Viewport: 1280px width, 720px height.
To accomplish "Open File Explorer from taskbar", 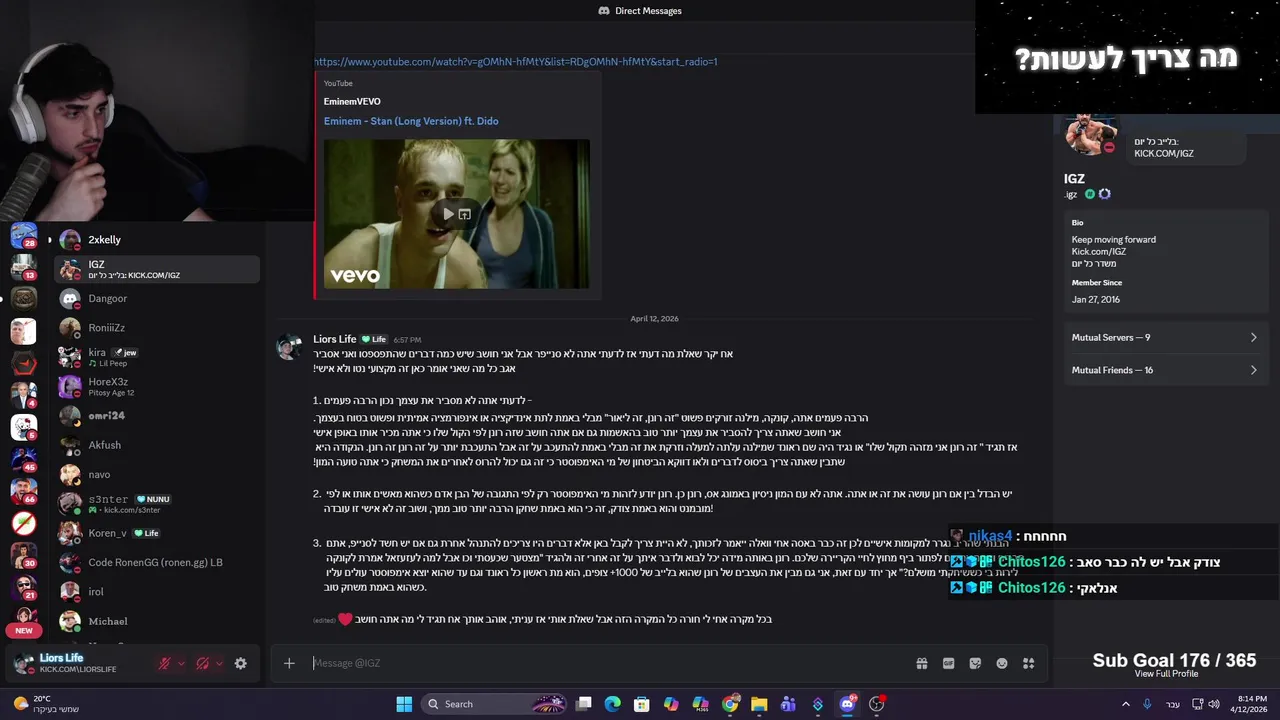I will click(x=759, y=704).
